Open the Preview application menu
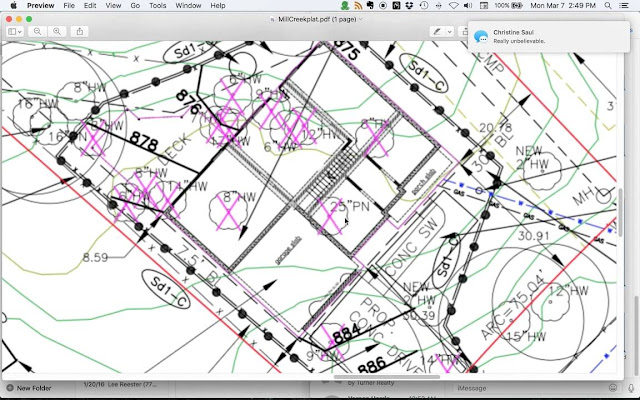The image size is (640, 400). tap(40, 5)
